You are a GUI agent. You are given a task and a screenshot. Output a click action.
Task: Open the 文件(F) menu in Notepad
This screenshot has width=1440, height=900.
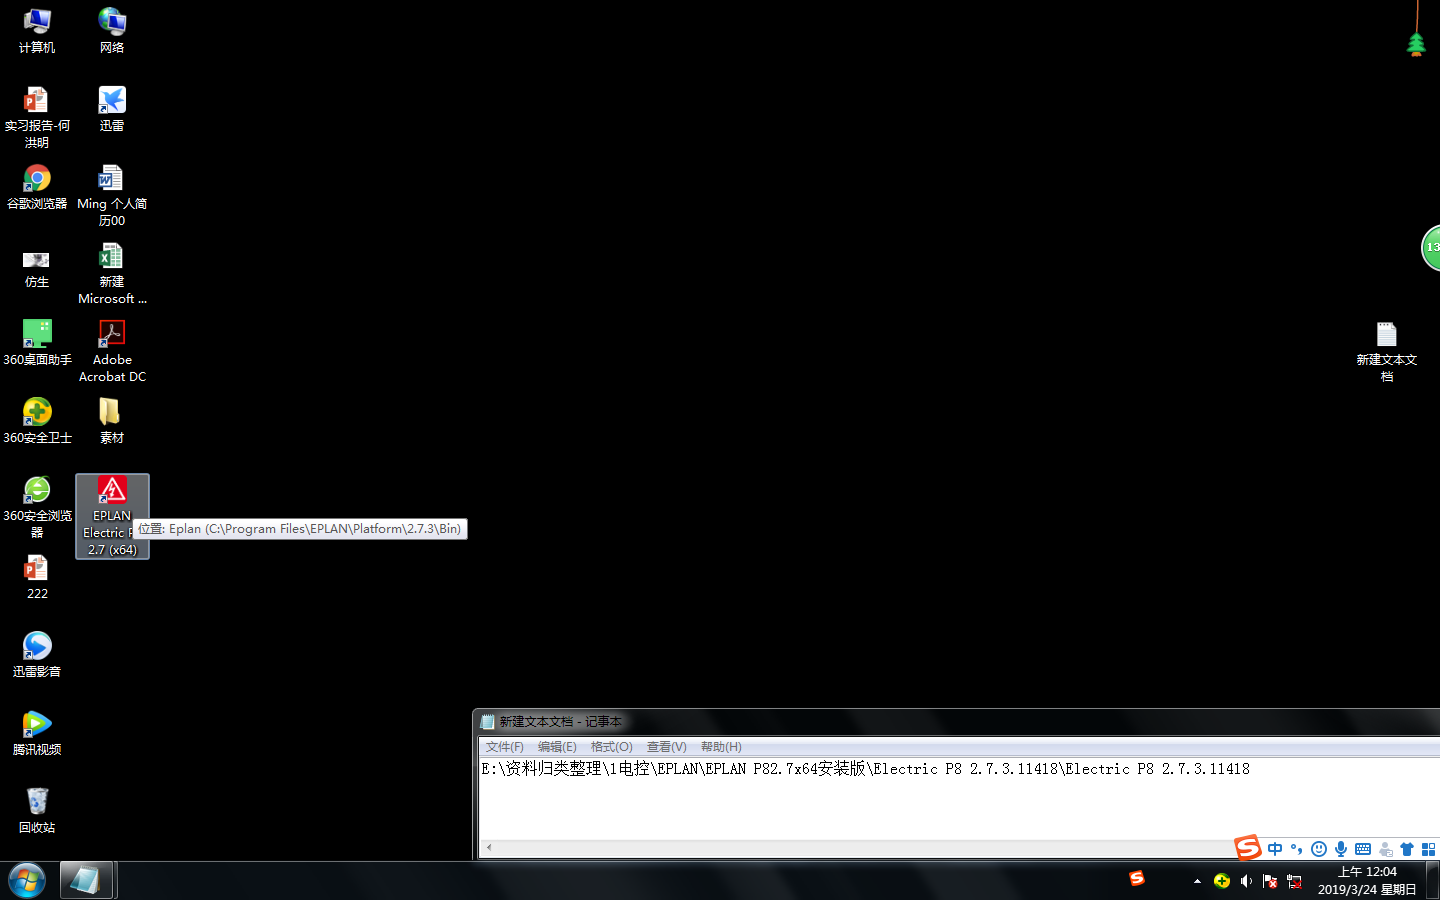(x=504, y=747)
